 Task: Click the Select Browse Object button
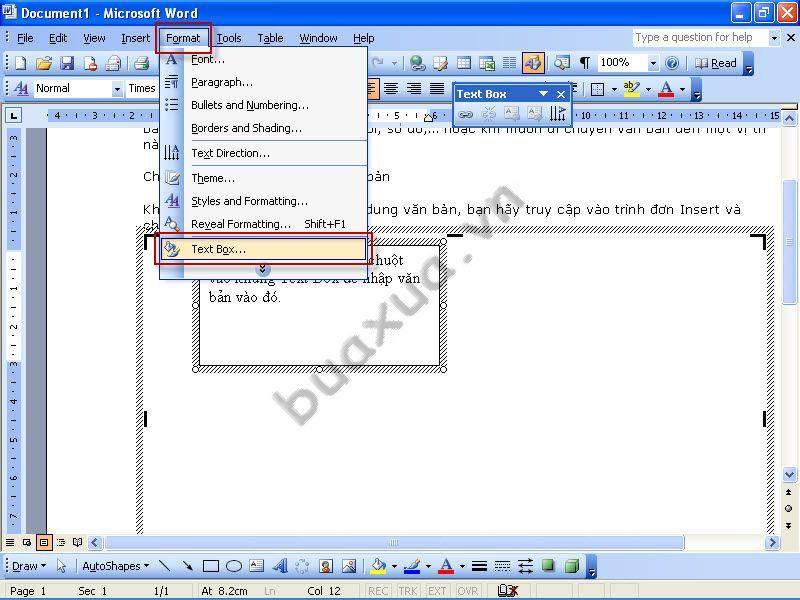click(789, 509)
